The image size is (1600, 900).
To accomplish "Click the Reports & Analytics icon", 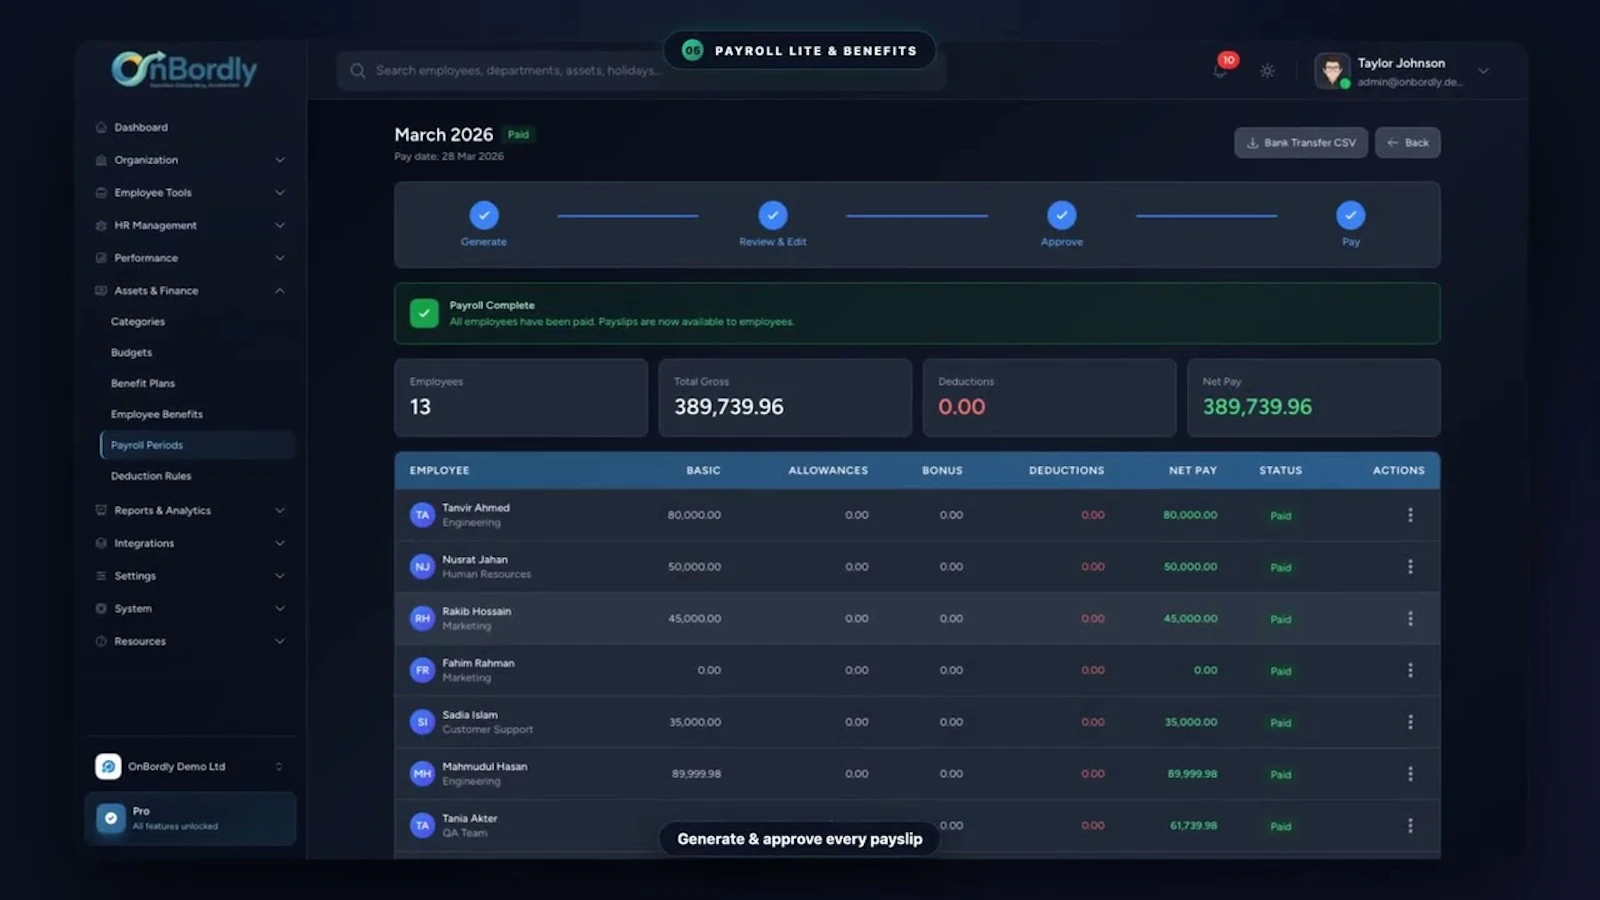I will (101, 510).
